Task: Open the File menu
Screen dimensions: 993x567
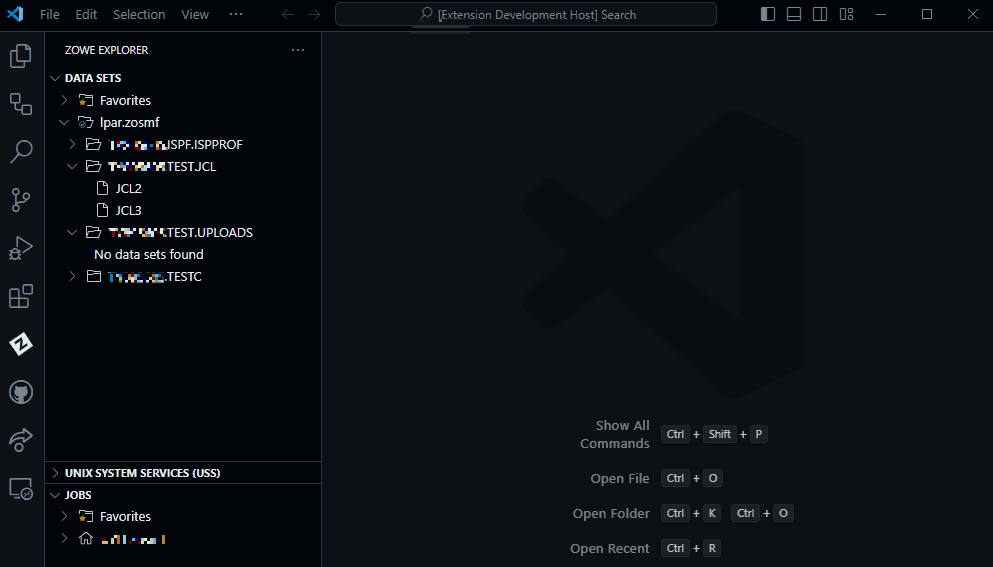Action: tap(50, 14)
